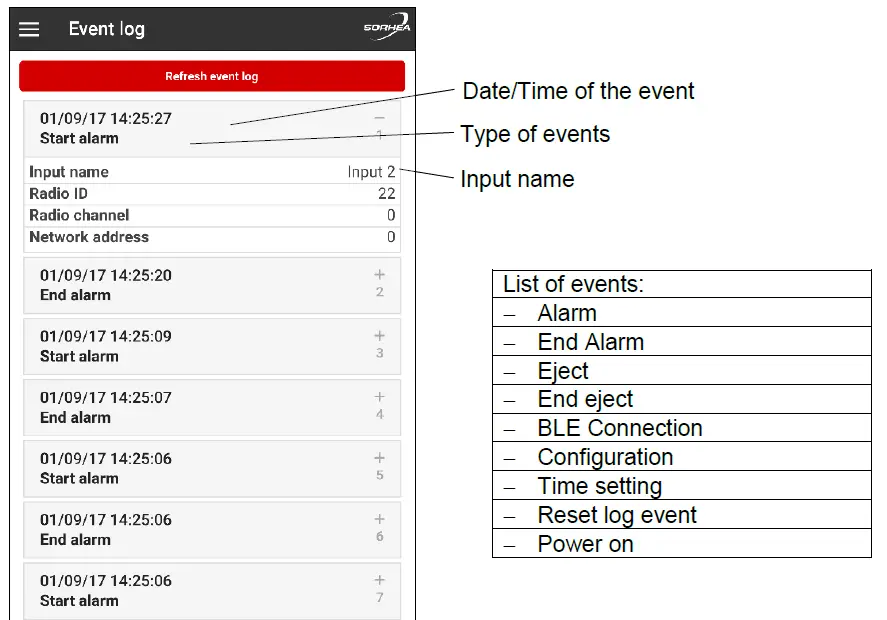Click the Input name row

pos(211,172)
